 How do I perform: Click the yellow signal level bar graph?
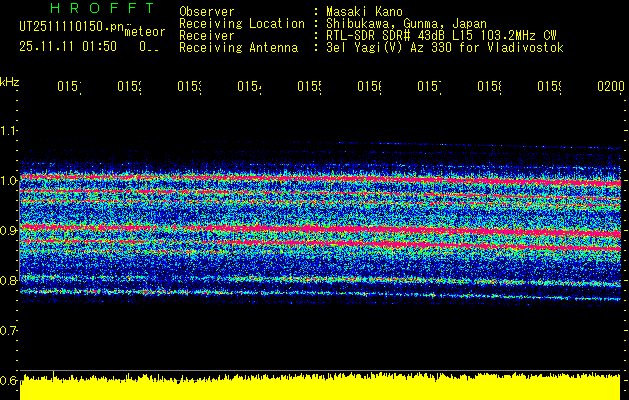(x=320, y=389)
